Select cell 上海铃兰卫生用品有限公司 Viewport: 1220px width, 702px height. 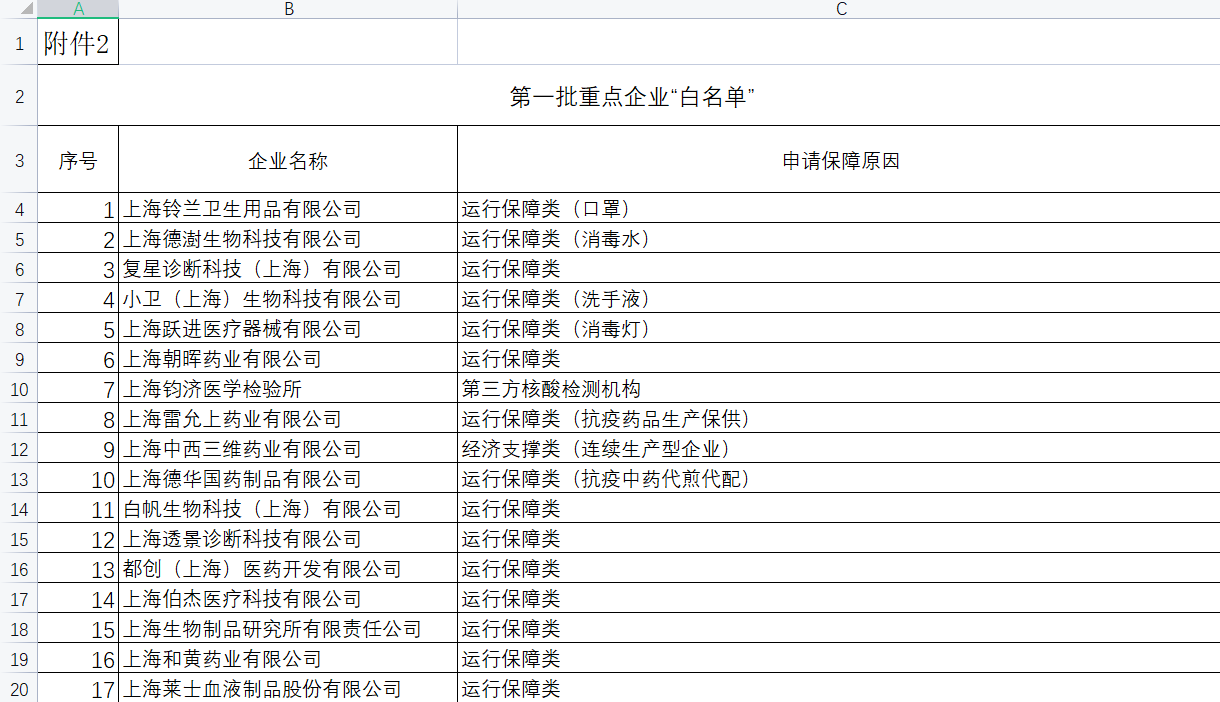[288, 209]
